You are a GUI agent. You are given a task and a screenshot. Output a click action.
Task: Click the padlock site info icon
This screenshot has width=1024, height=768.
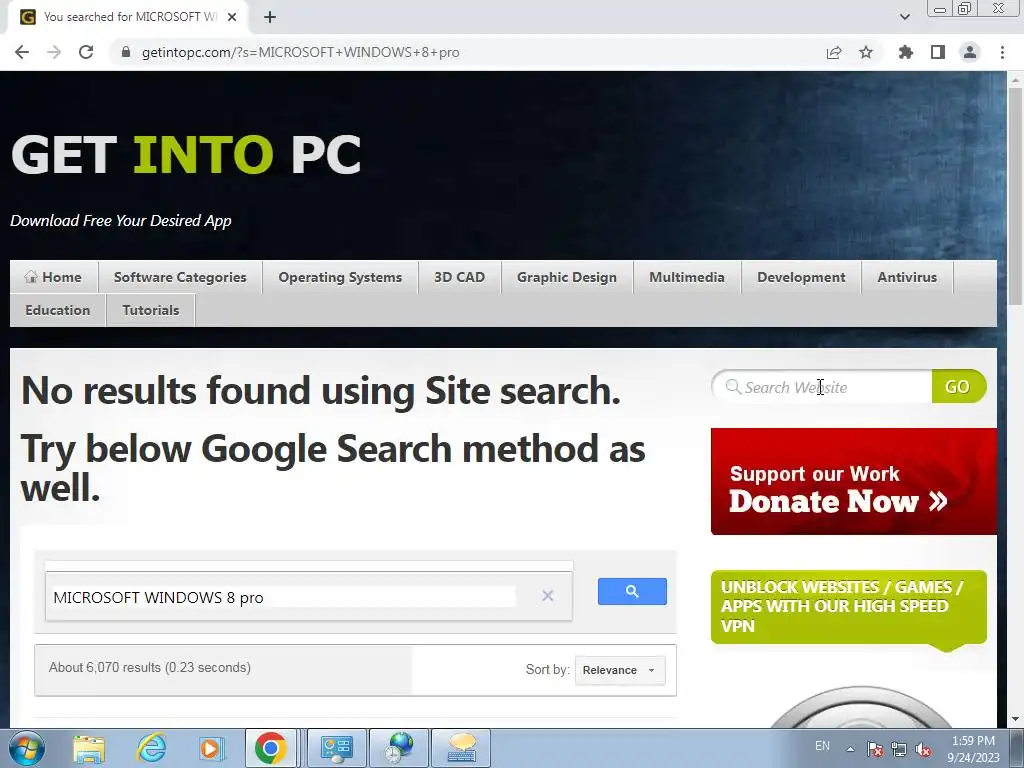click(126, 52)
